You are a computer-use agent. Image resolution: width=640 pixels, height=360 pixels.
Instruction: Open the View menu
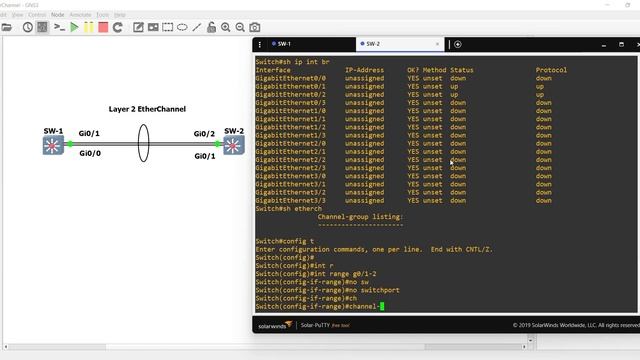pyautogui.click(x=18, y=15)
